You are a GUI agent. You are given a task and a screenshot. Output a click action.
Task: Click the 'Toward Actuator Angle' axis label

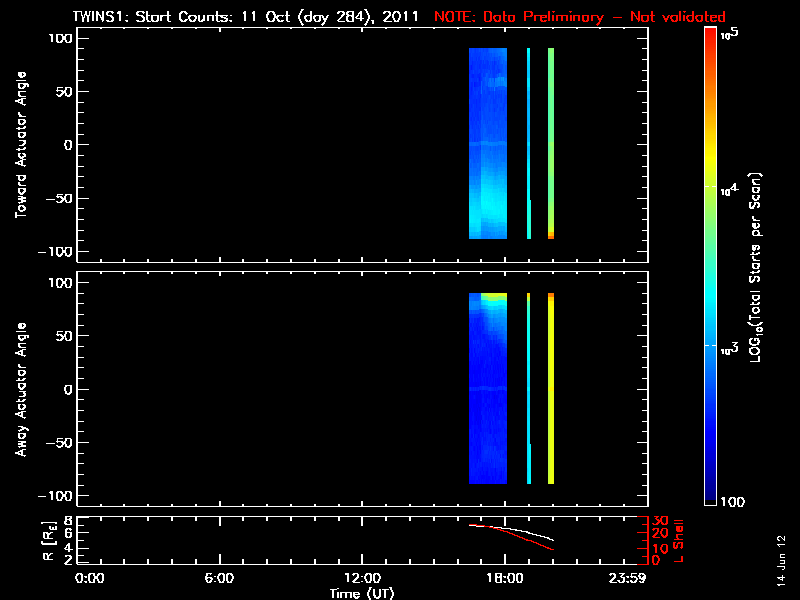pyautogui.click(x=19, y=143)
